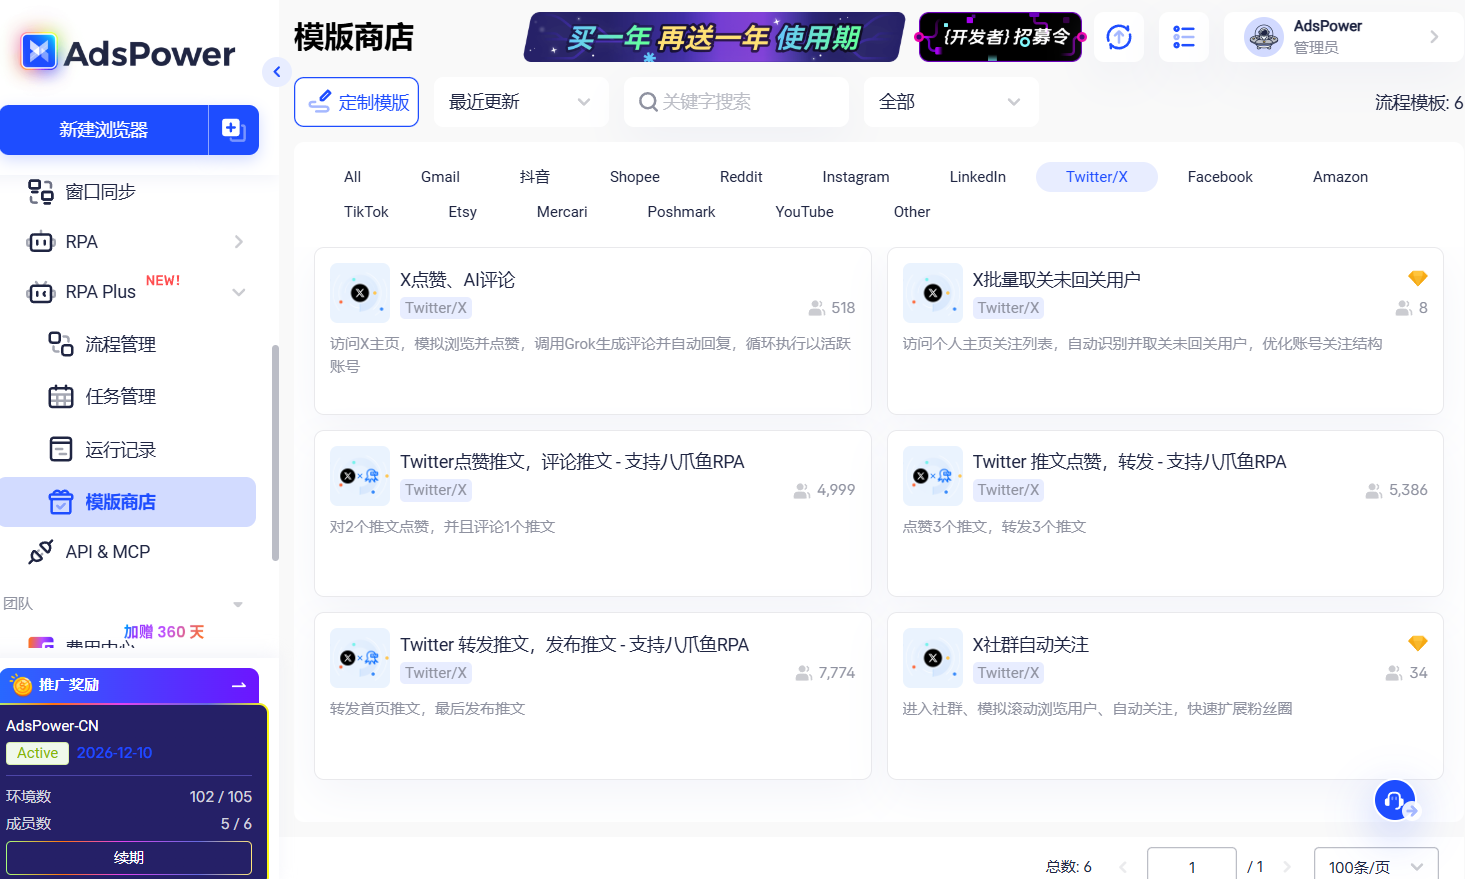Click the 任务管理 calendar icon

pyautogui.click(x=60, y=396)
